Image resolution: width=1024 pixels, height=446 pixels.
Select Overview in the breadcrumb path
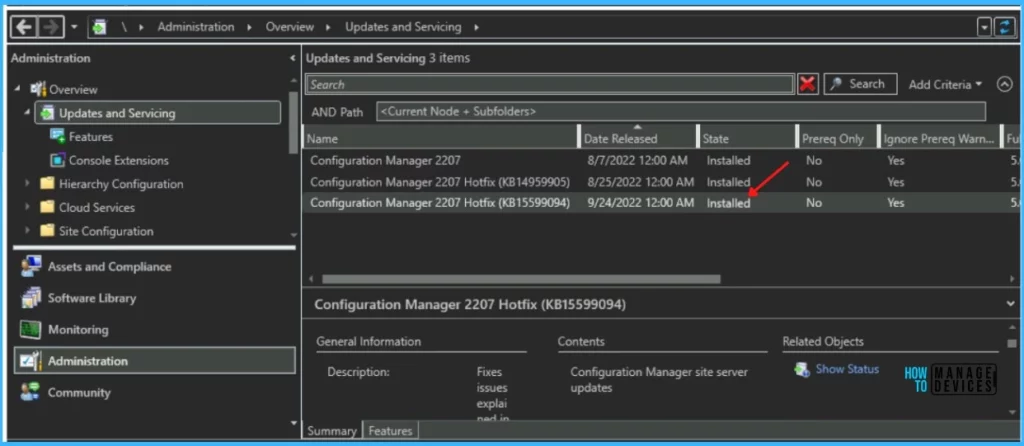[x=289, y=27]
